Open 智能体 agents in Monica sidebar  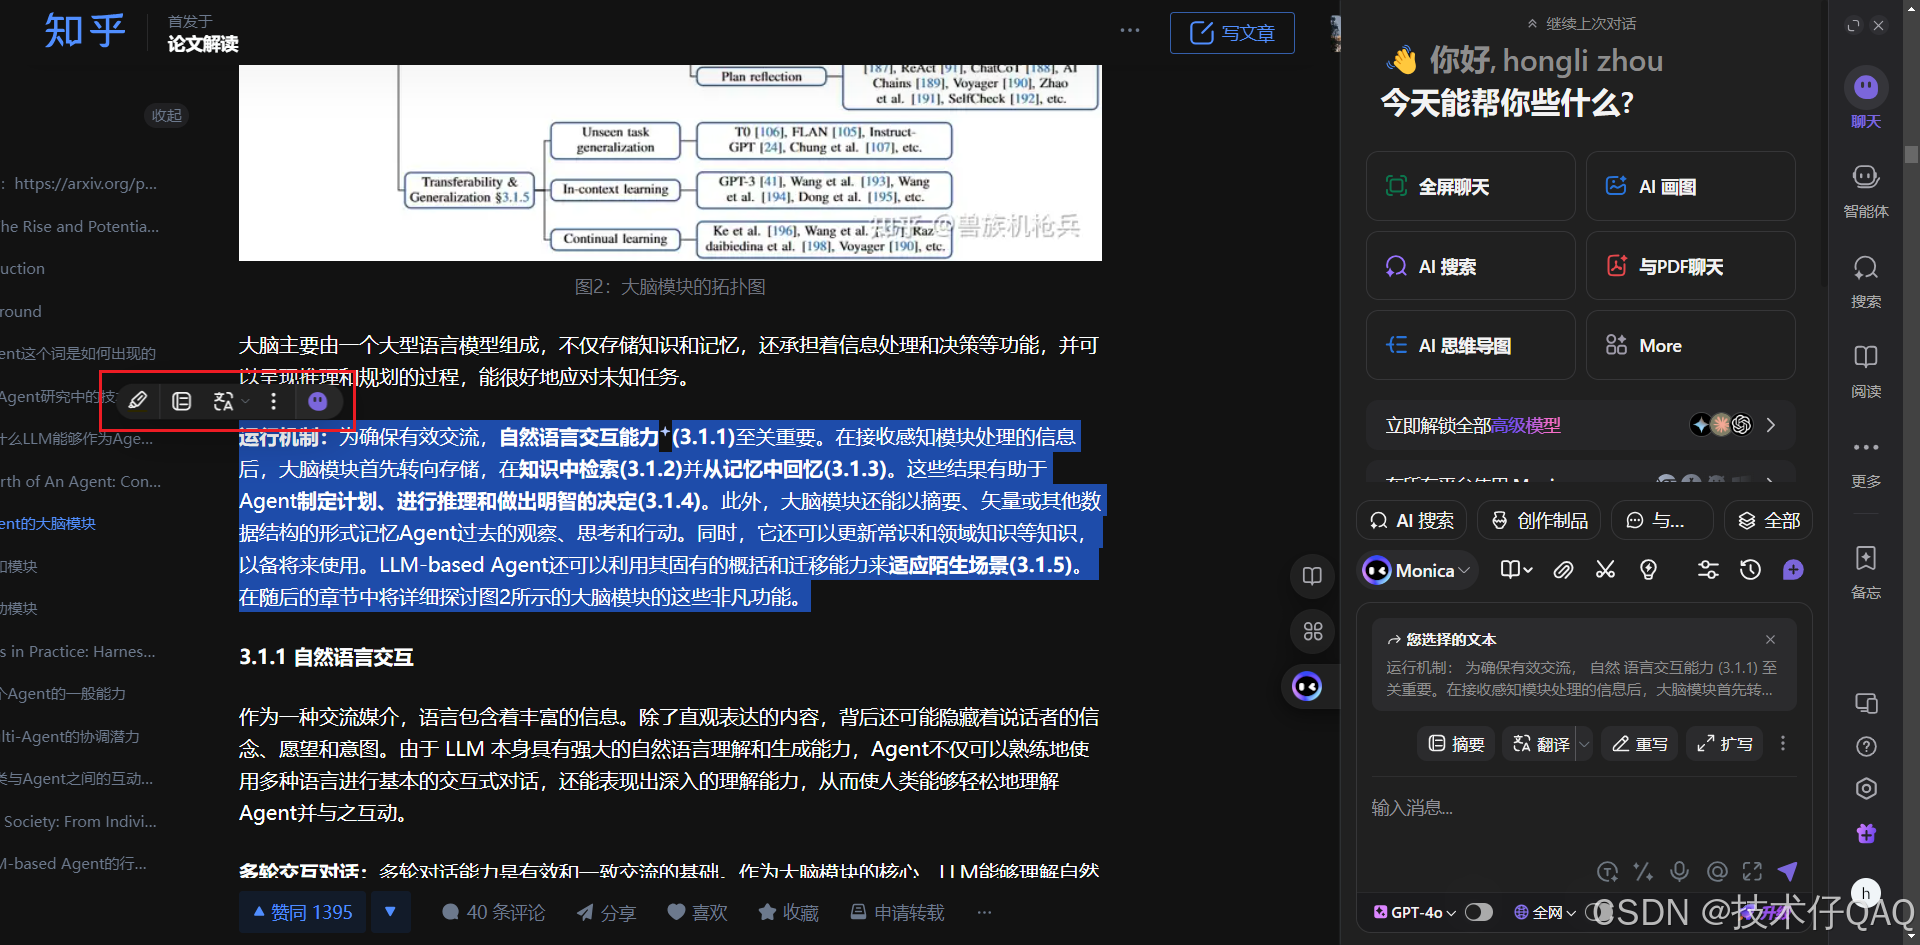(x=1866, y=190)
